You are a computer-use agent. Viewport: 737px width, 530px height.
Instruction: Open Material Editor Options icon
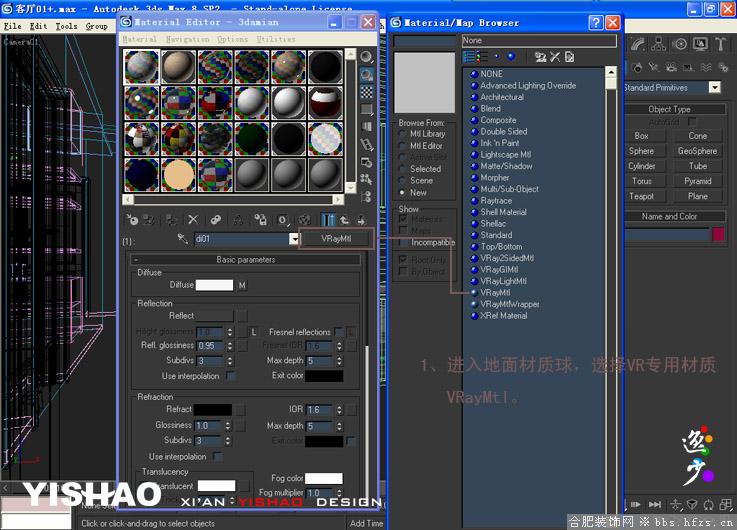pos(366,162)
